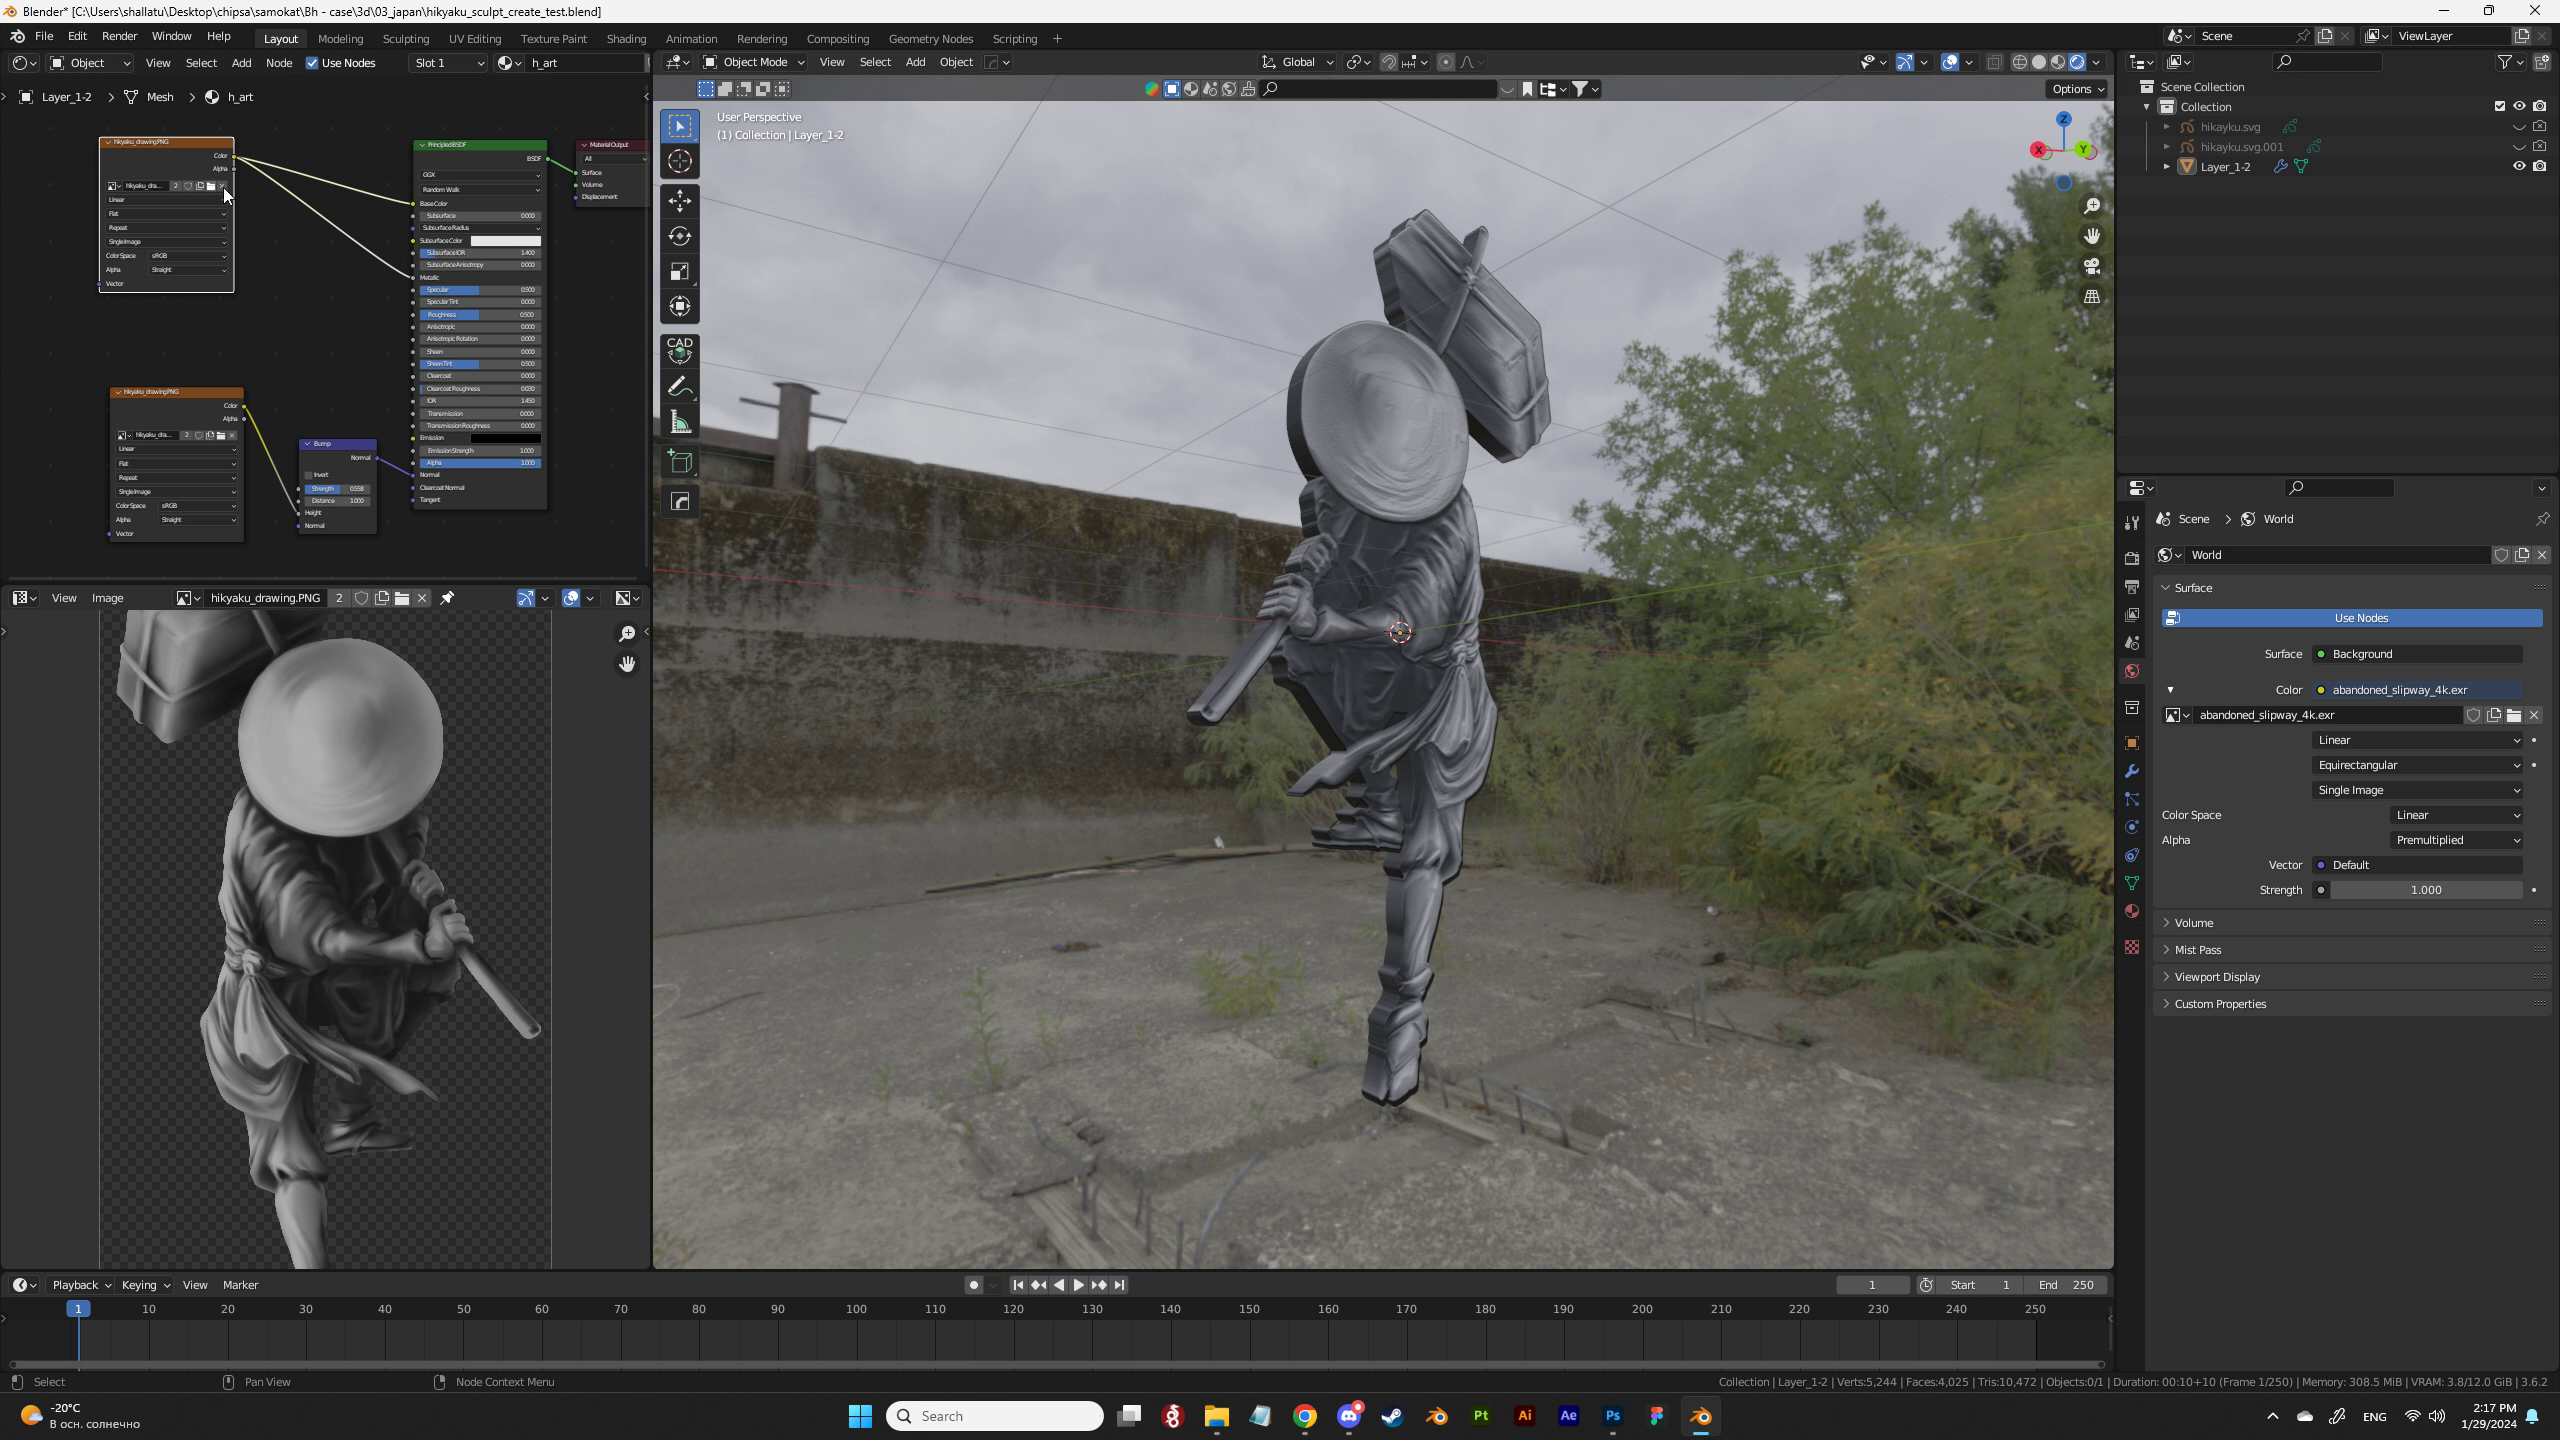Viewport: 2560px width, 1440px height.
Task: Click the world Use Nodes button
Action: pos(2360,618)
